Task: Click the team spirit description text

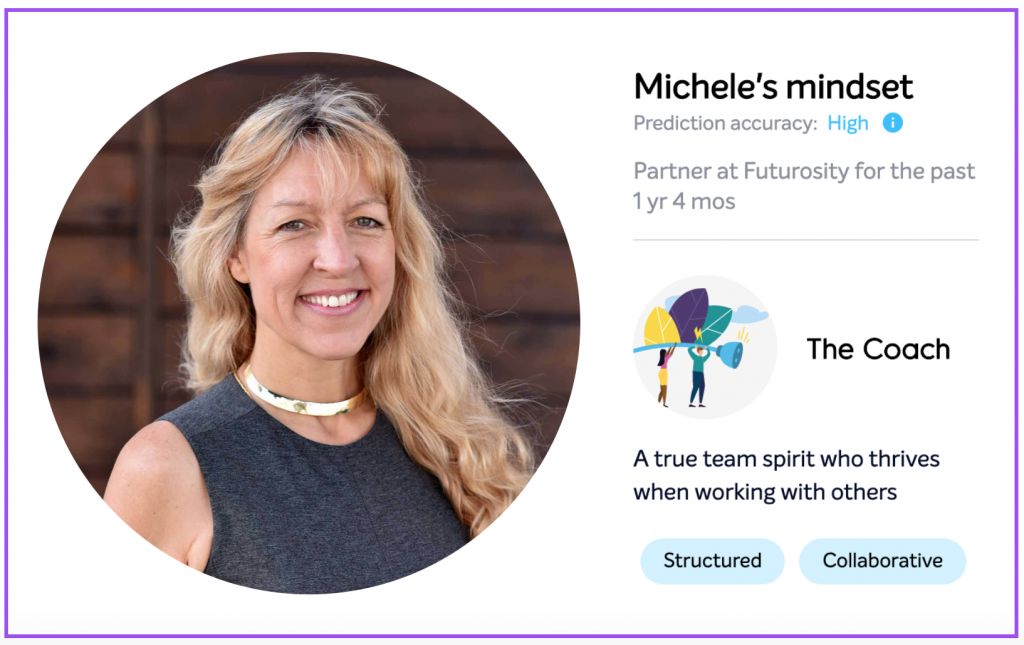Action: tap(786, 475)
